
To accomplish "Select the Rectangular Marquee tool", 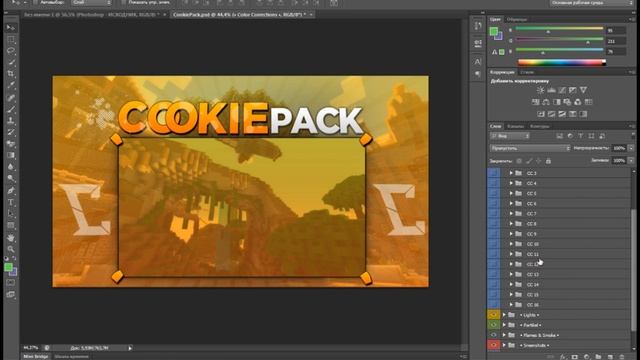I will 11,40.
